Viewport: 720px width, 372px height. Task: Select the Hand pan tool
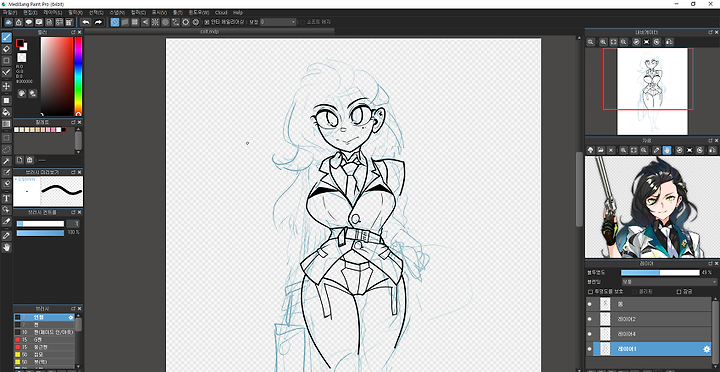pos(6,247)
